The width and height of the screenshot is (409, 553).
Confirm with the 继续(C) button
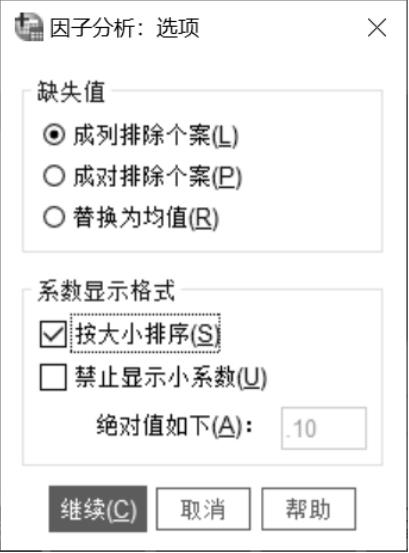98,509
